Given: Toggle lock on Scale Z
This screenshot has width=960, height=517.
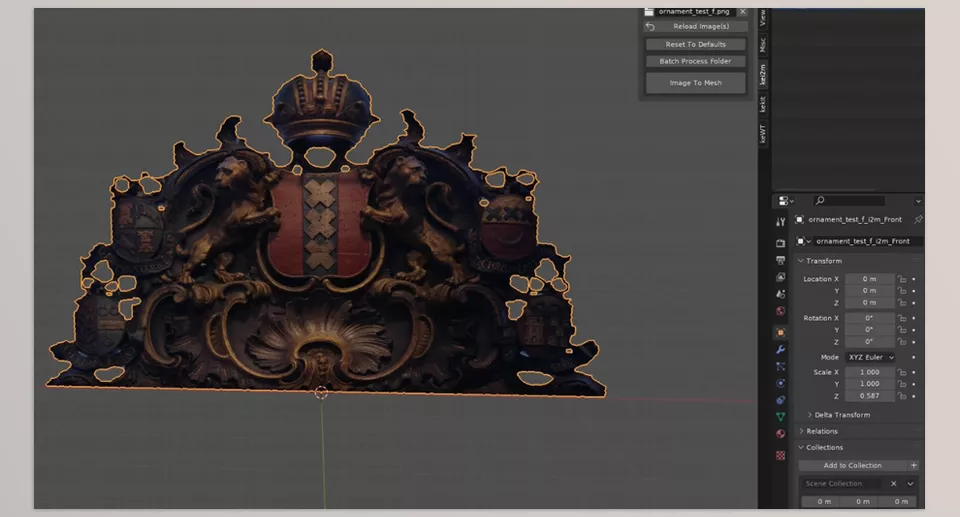Looking at the screenshot, I should click(902, 396).
